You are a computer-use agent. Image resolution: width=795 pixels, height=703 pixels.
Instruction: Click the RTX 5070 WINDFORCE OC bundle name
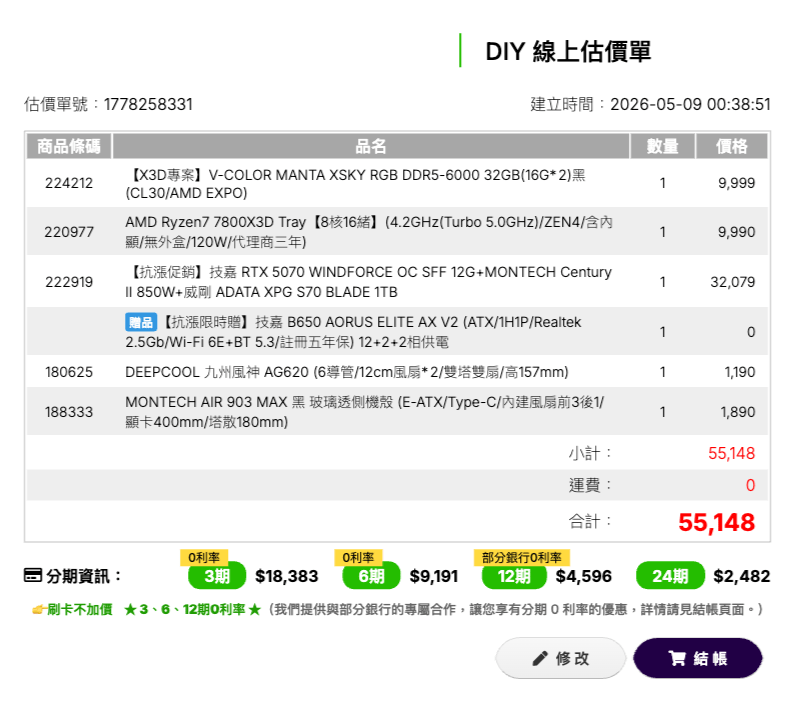point(368,282)
